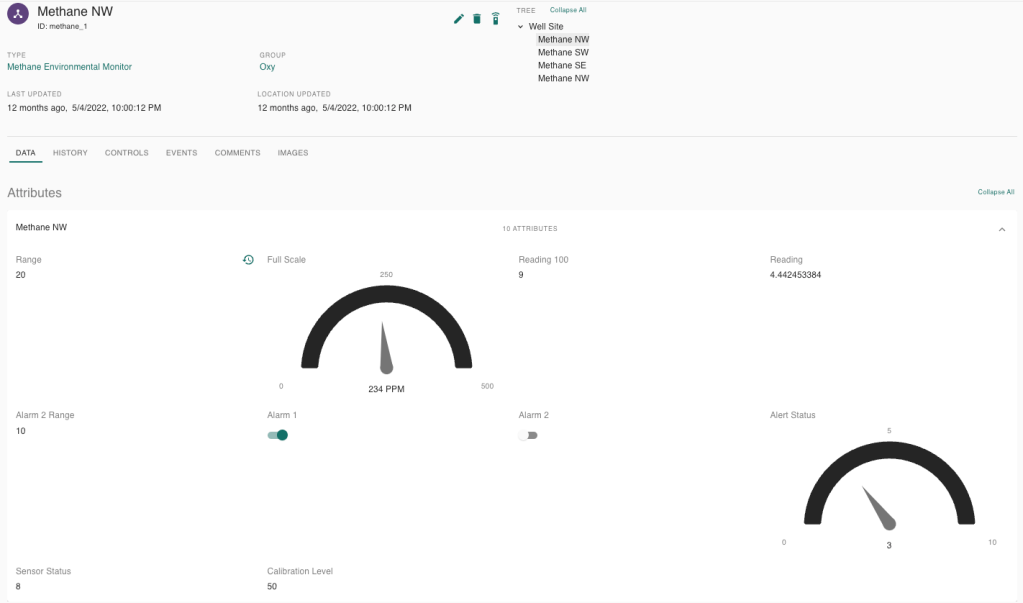
Task: Select Methane SW in the tree
Action: coord(563,53)
